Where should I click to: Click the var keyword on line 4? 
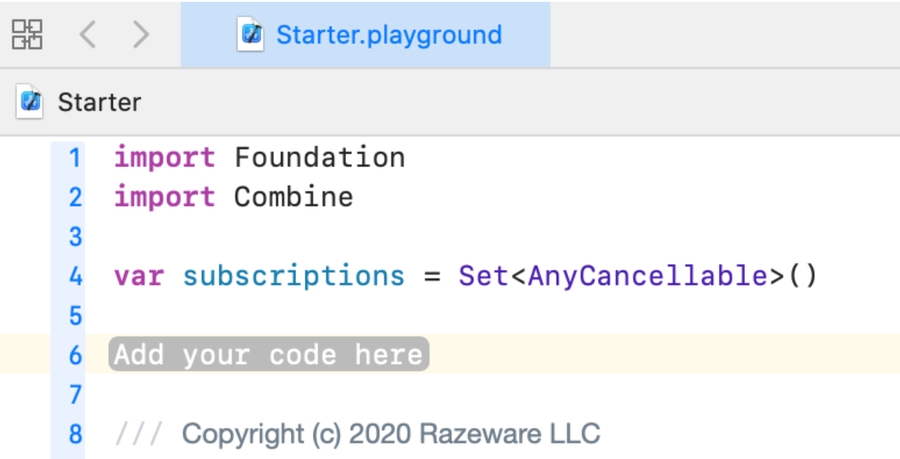[139, 276]
